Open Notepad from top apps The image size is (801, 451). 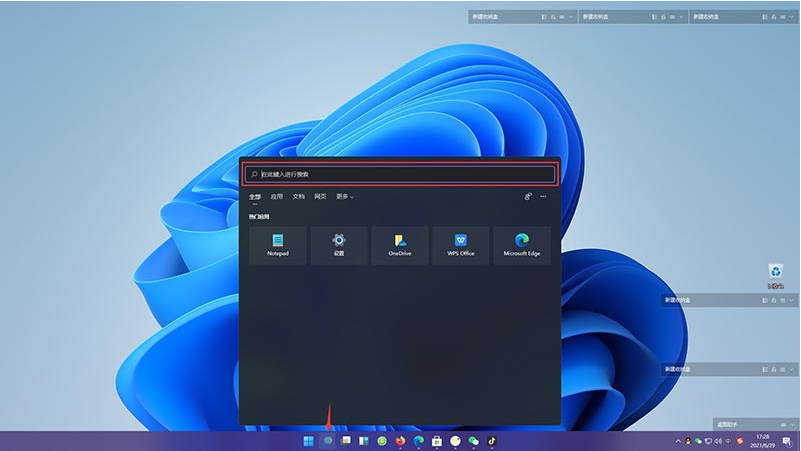click(x=277, y=245)
